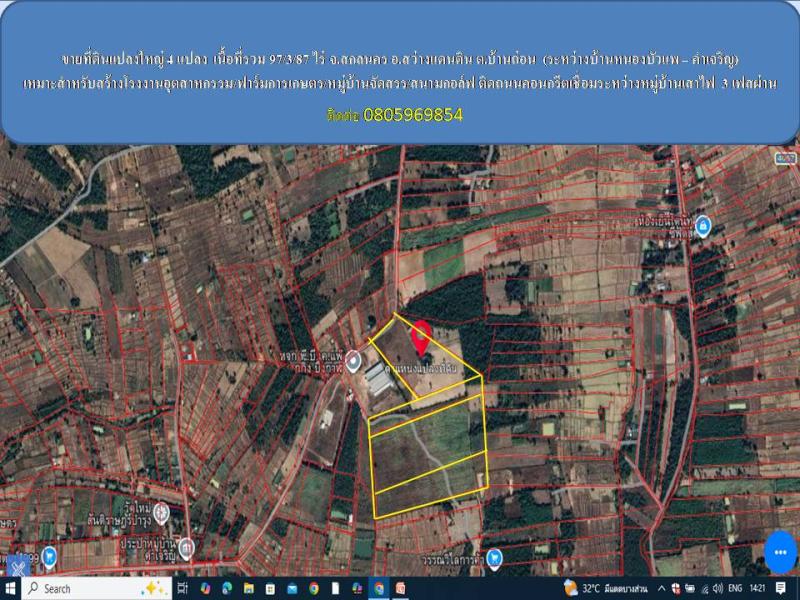Open File Explorer from the taskbar
Viewport: 800px width, 600px height.
[x=249, y=588]
